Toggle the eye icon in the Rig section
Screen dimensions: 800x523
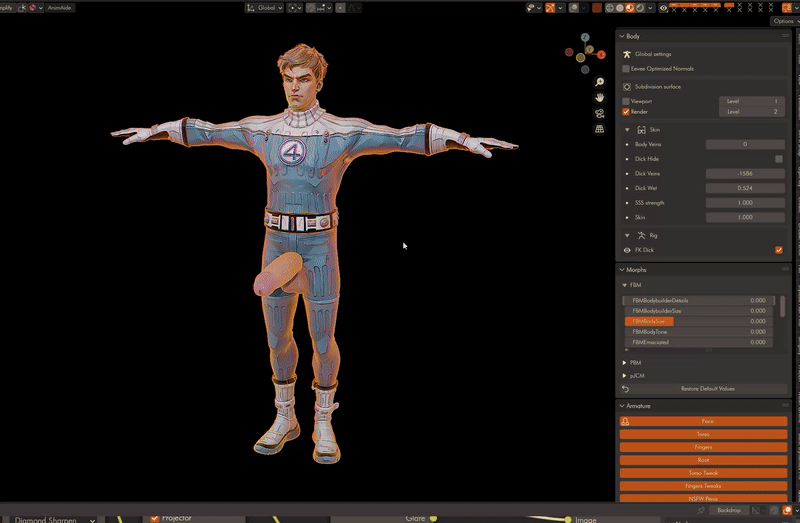[x=627, y=250]
